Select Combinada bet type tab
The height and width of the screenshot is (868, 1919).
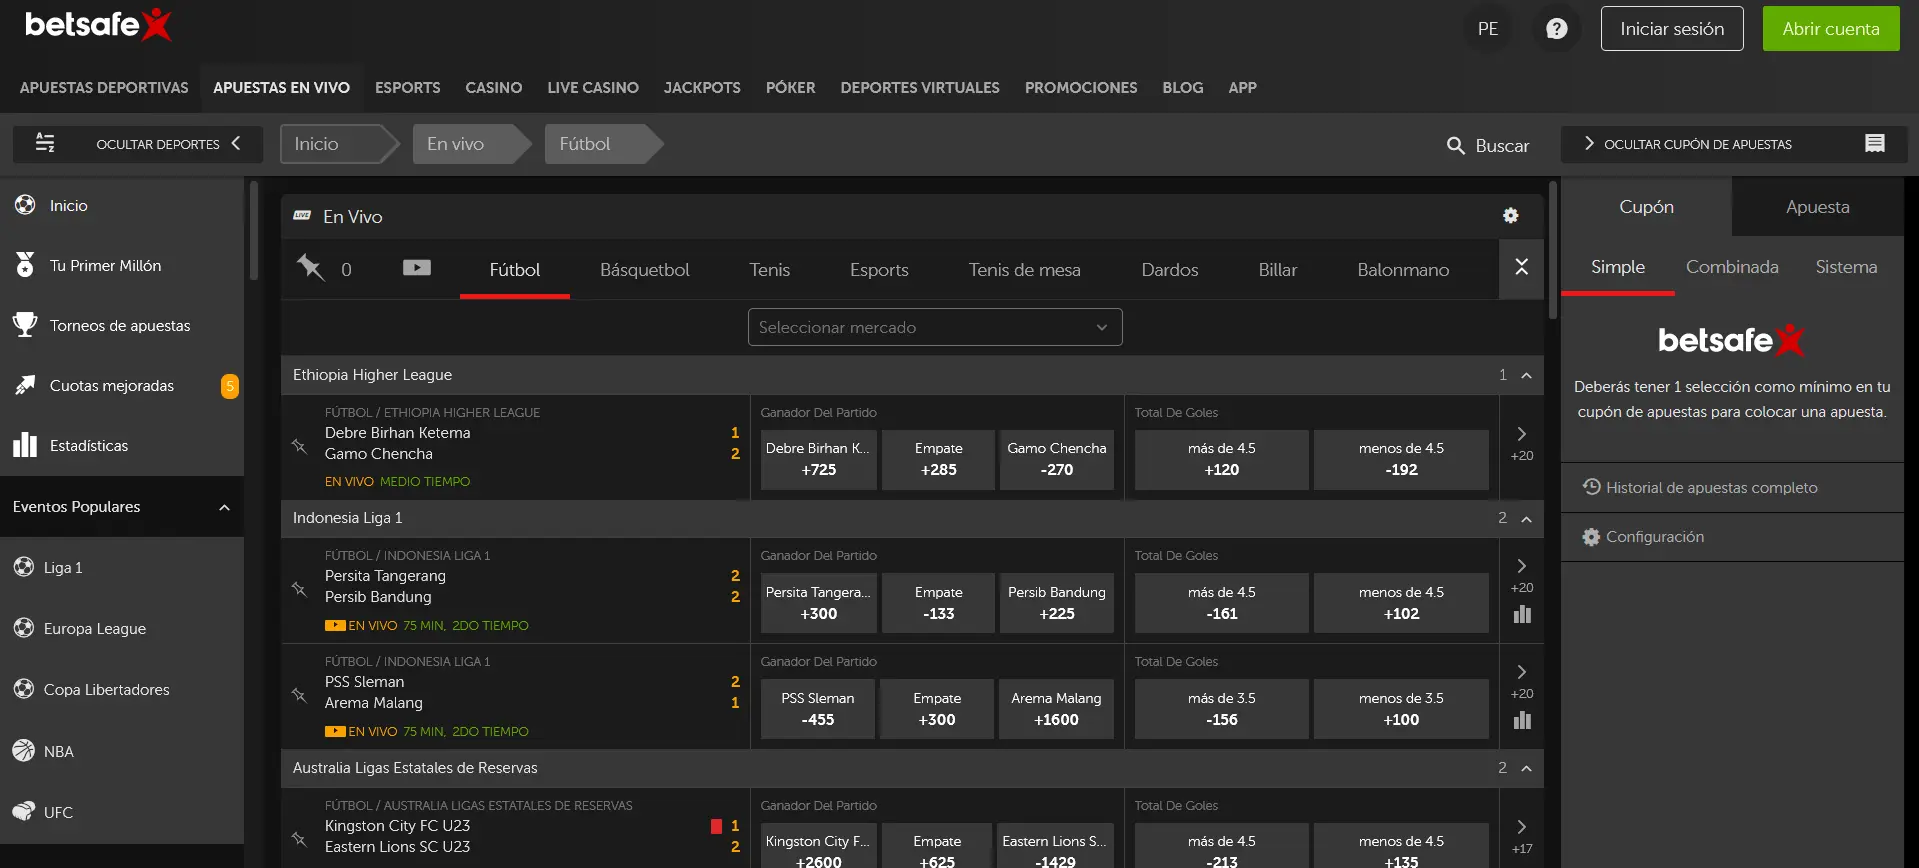click(1732, 267)
